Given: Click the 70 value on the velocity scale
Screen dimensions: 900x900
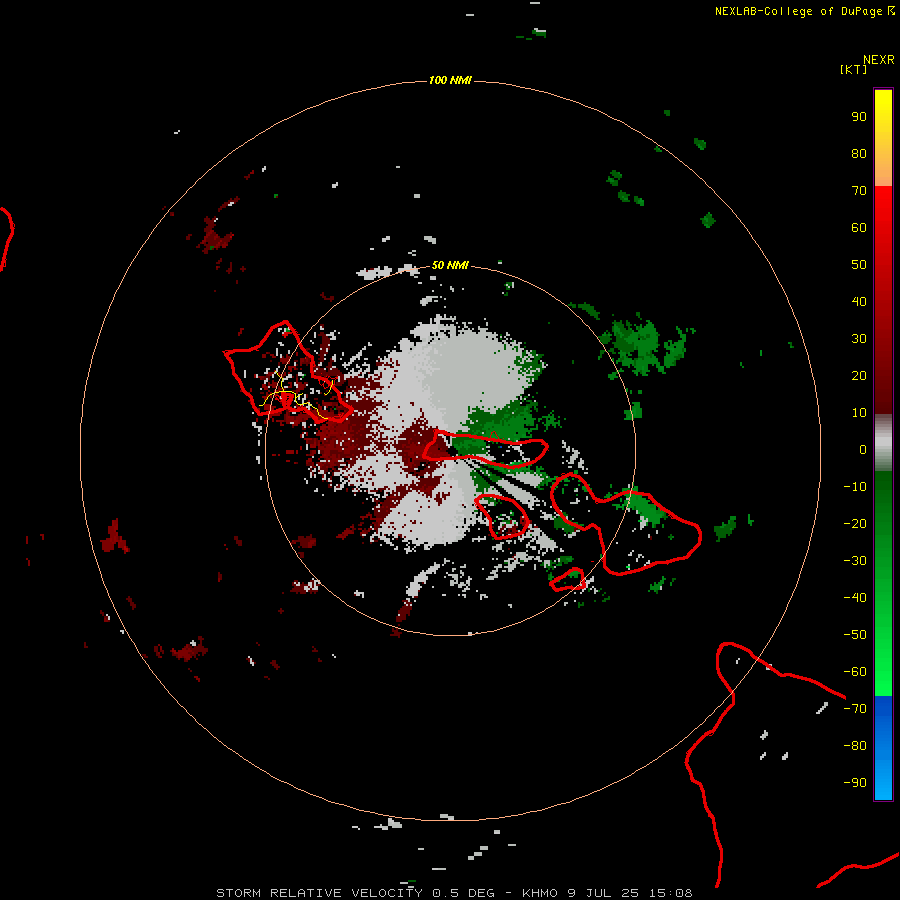Looking at the screenshot, I should 859,191.
